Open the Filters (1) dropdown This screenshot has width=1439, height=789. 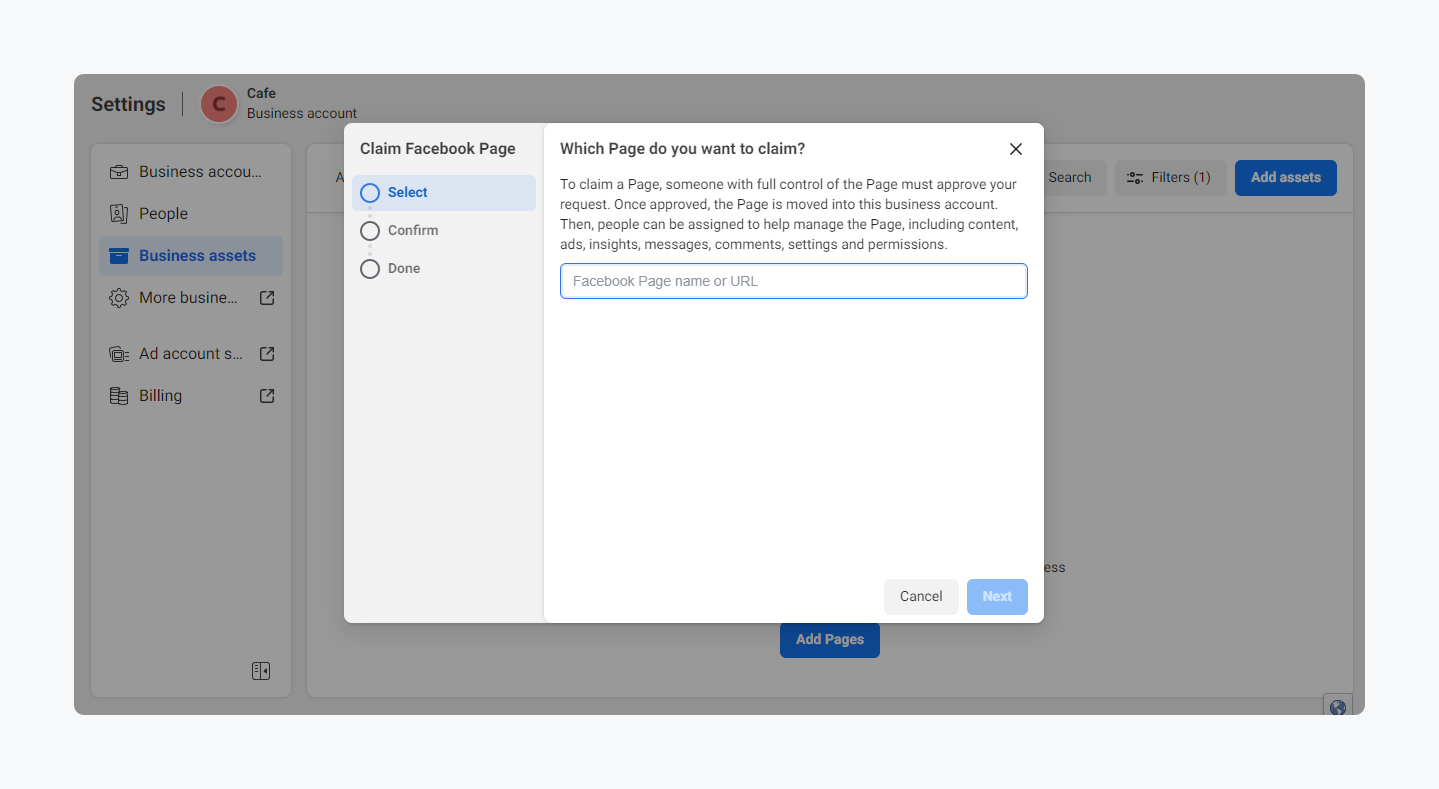coord(1169,178)
